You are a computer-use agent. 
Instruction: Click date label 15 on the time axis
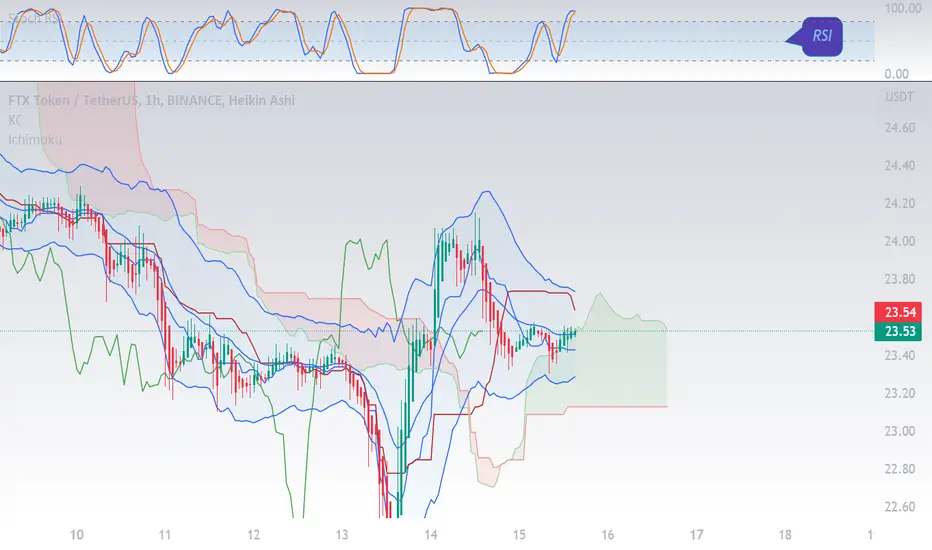tap(519, 535)
